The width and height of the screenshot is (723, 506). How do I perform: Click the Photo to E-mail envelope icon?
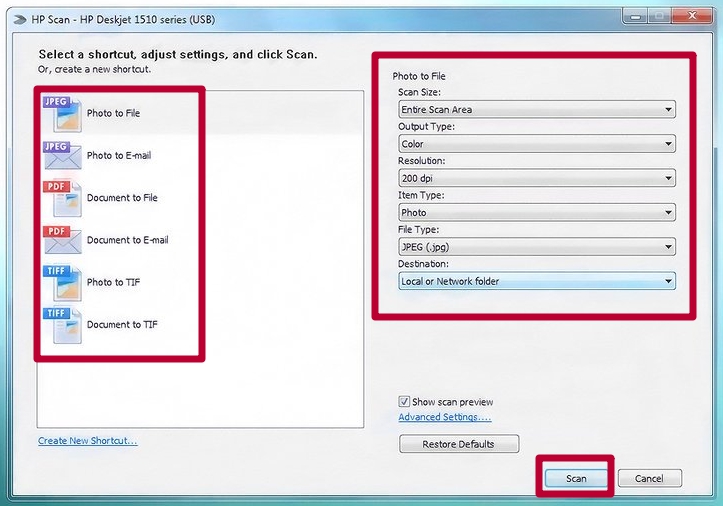click(x=63, y=156)
